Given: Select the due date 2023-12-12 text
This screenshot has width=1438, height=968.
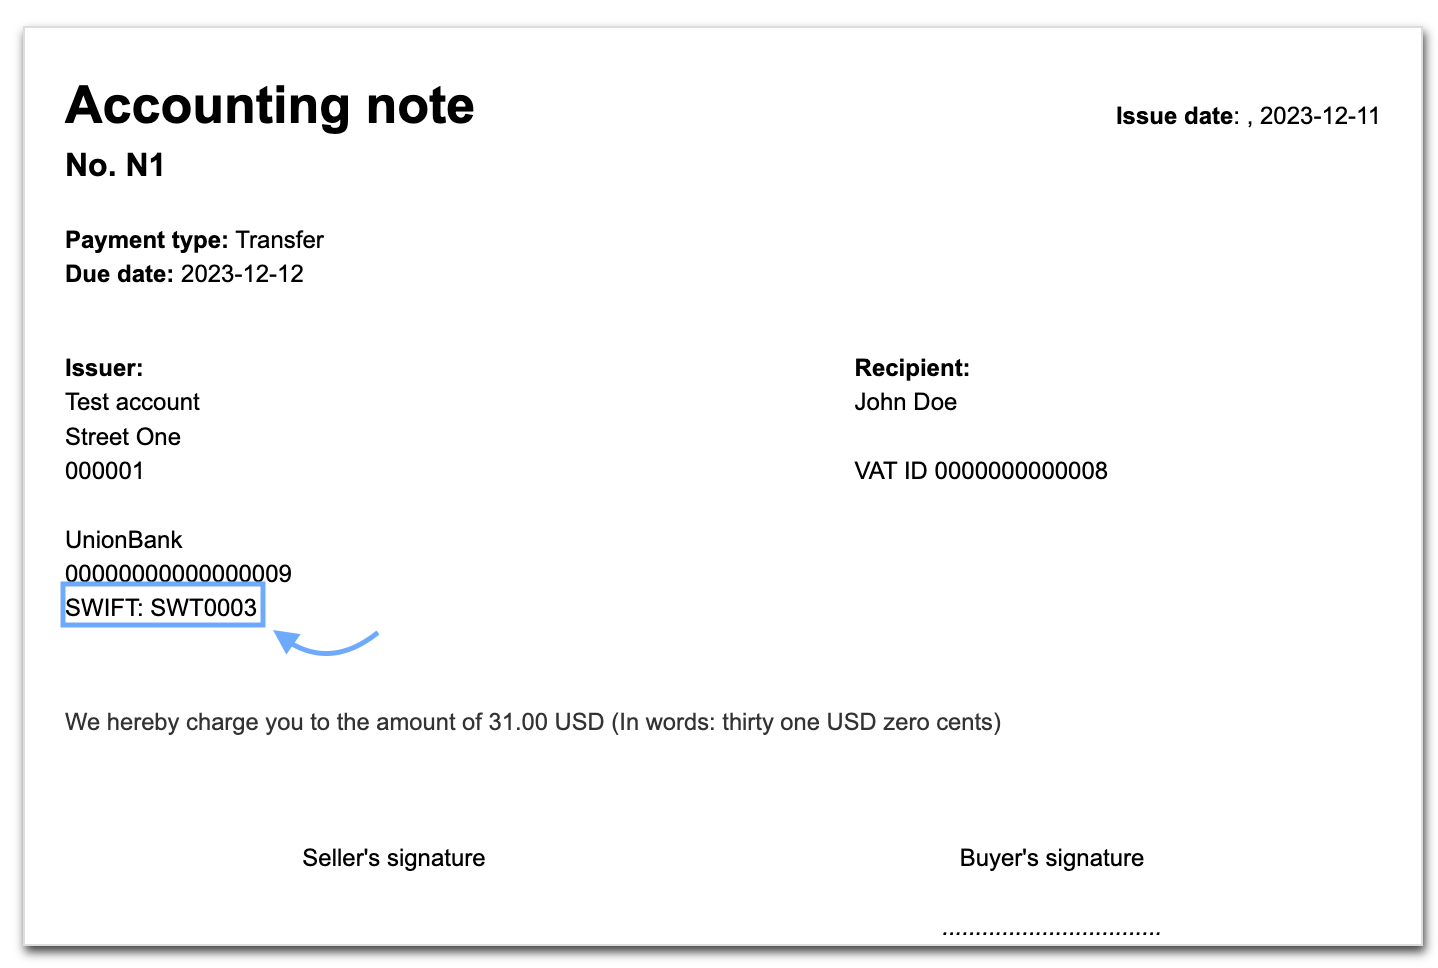Looking at the screenshot, I should click(x=242, y=274).
